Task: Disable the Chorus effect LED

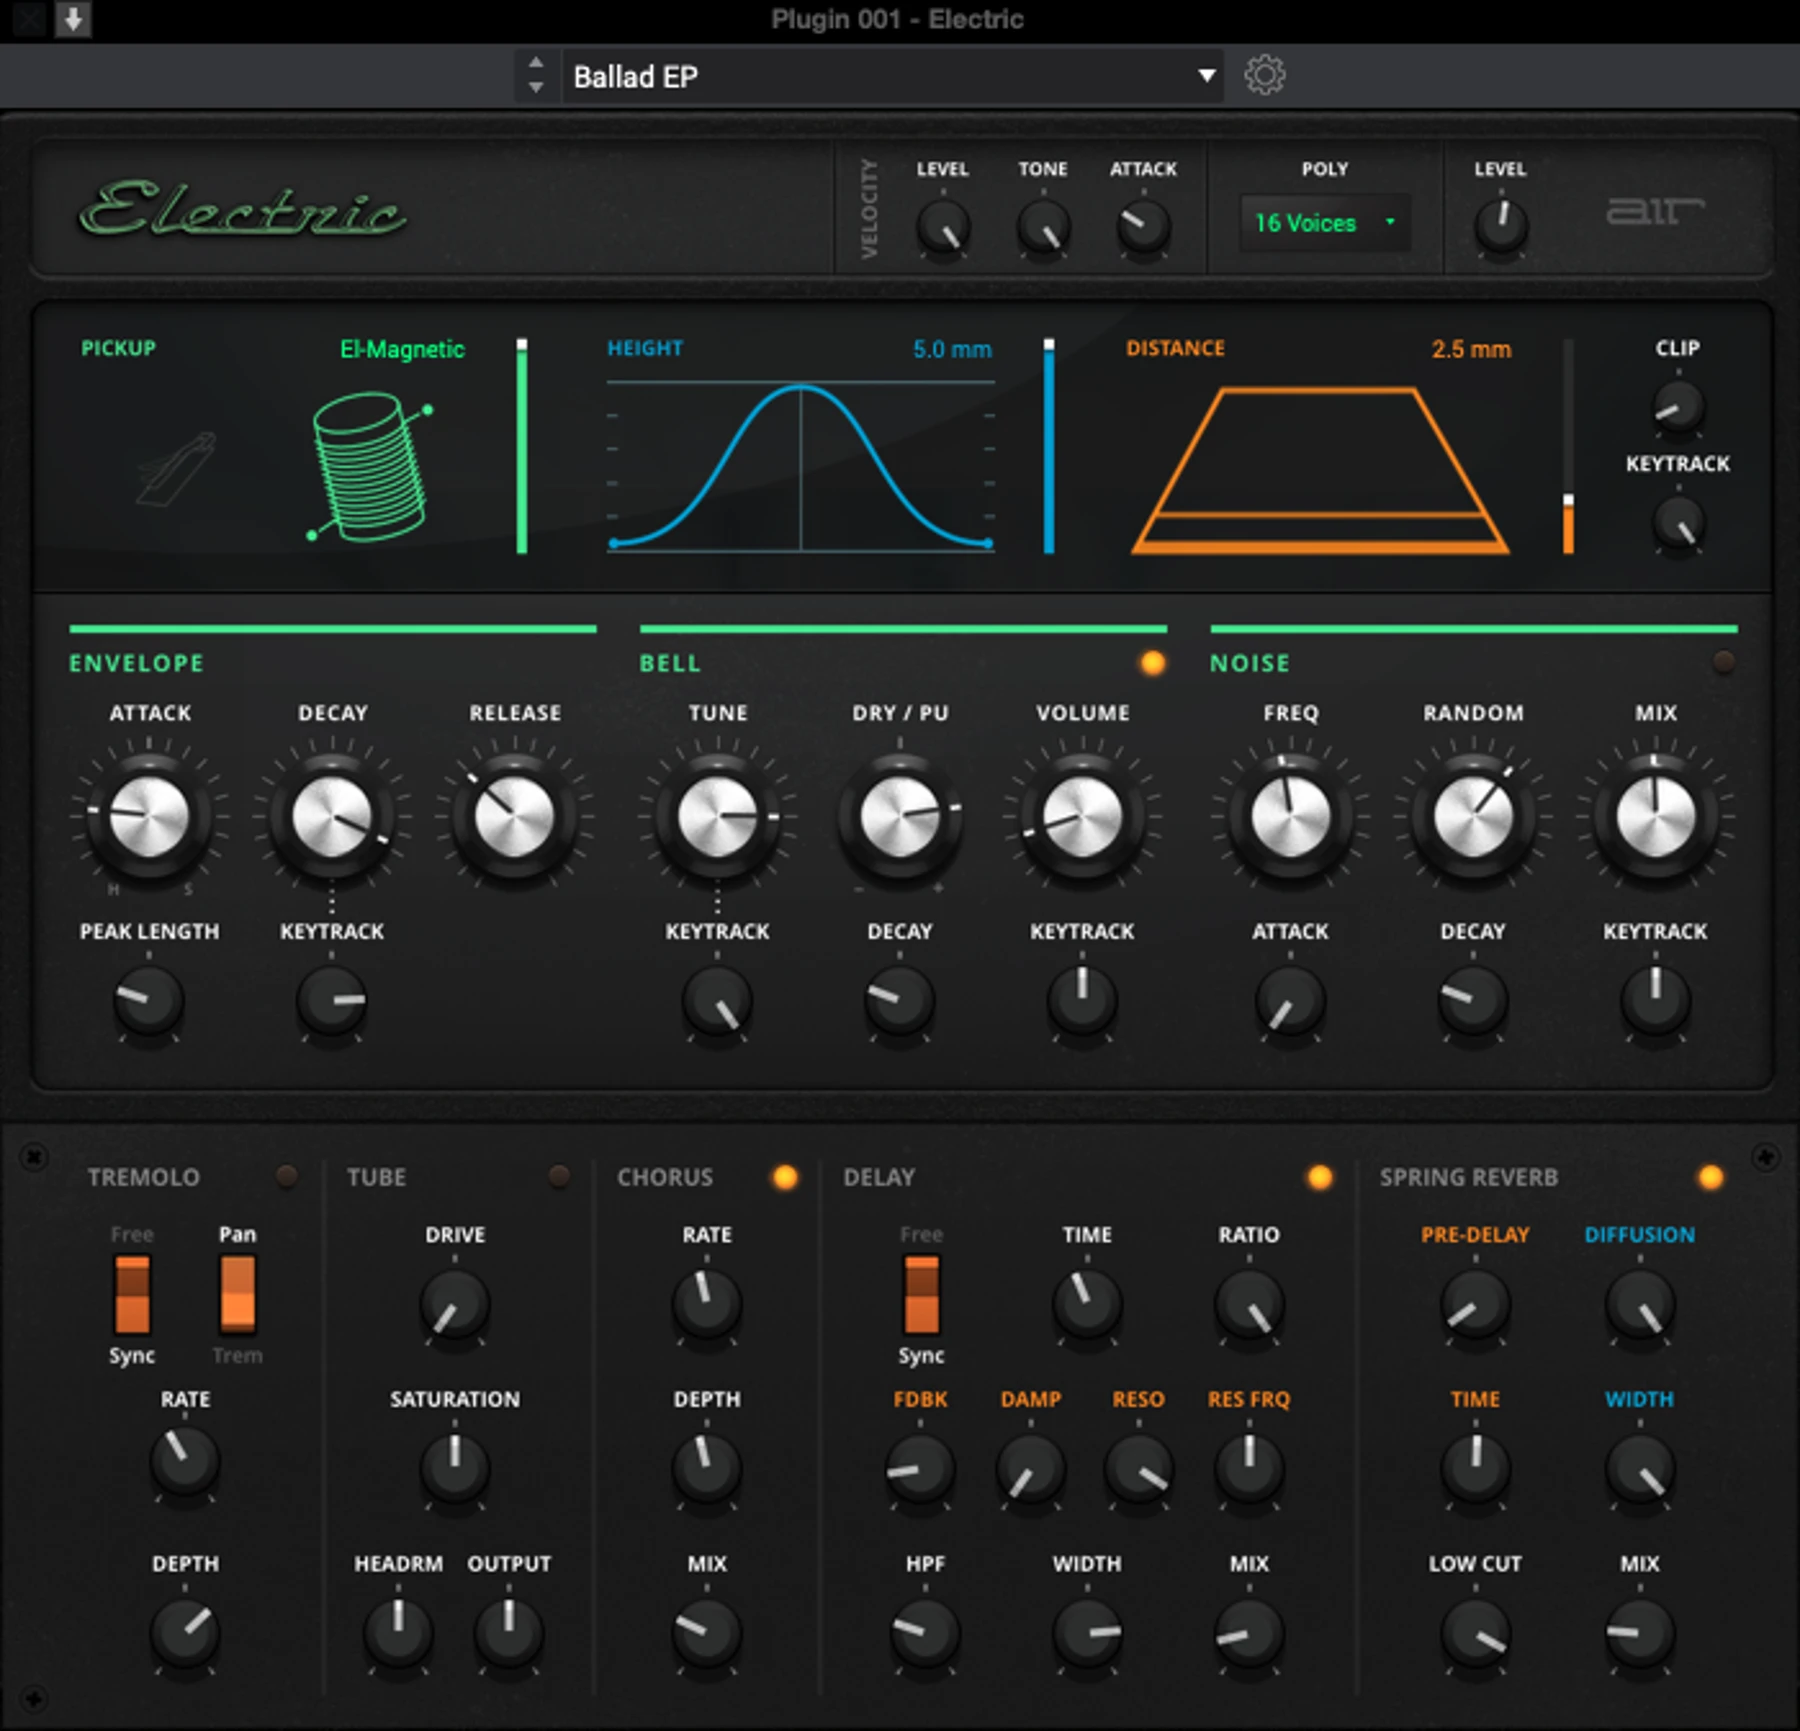Action: pos(785,1177)
